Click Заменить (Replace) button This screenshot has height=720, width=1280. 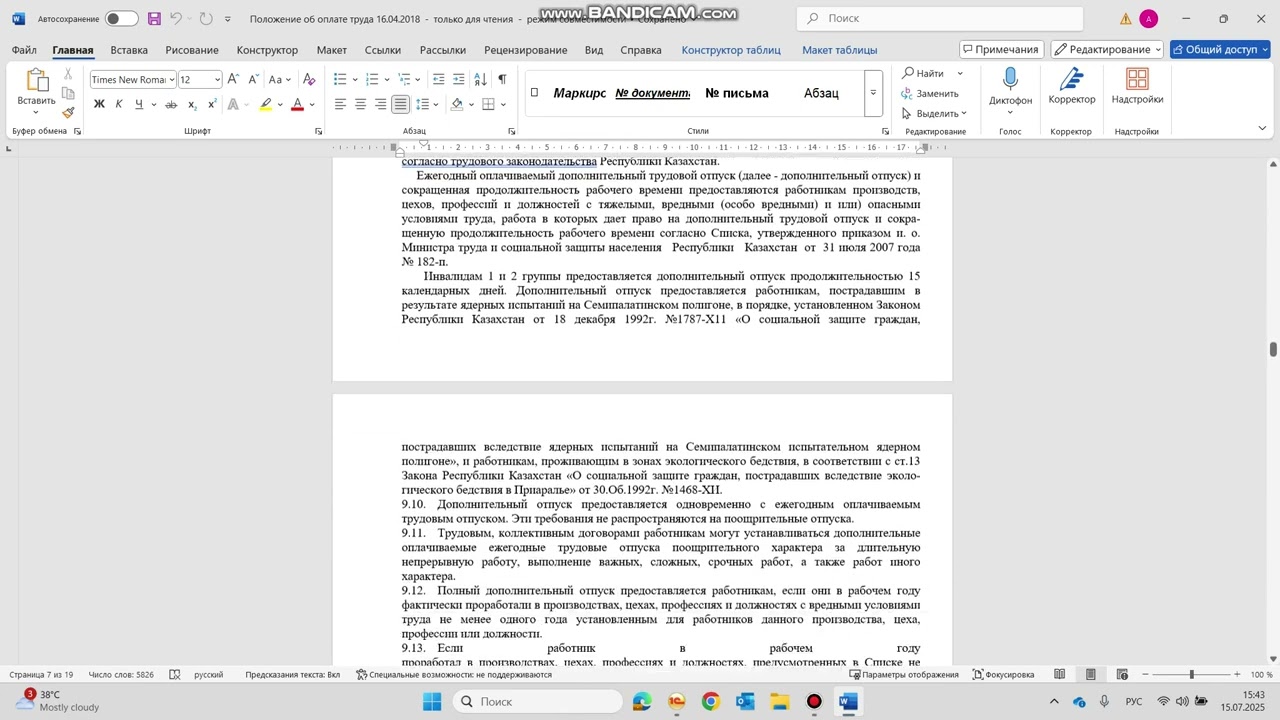pyautogui.click(x=930, y=93)
